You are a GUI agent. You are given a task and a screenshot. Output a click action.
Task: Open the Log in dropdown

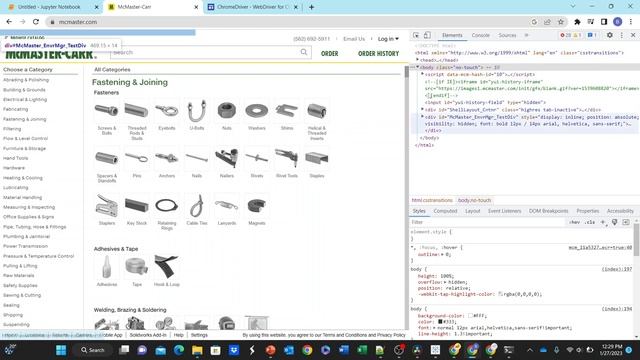pyautogui.click(x=388, y=39)
